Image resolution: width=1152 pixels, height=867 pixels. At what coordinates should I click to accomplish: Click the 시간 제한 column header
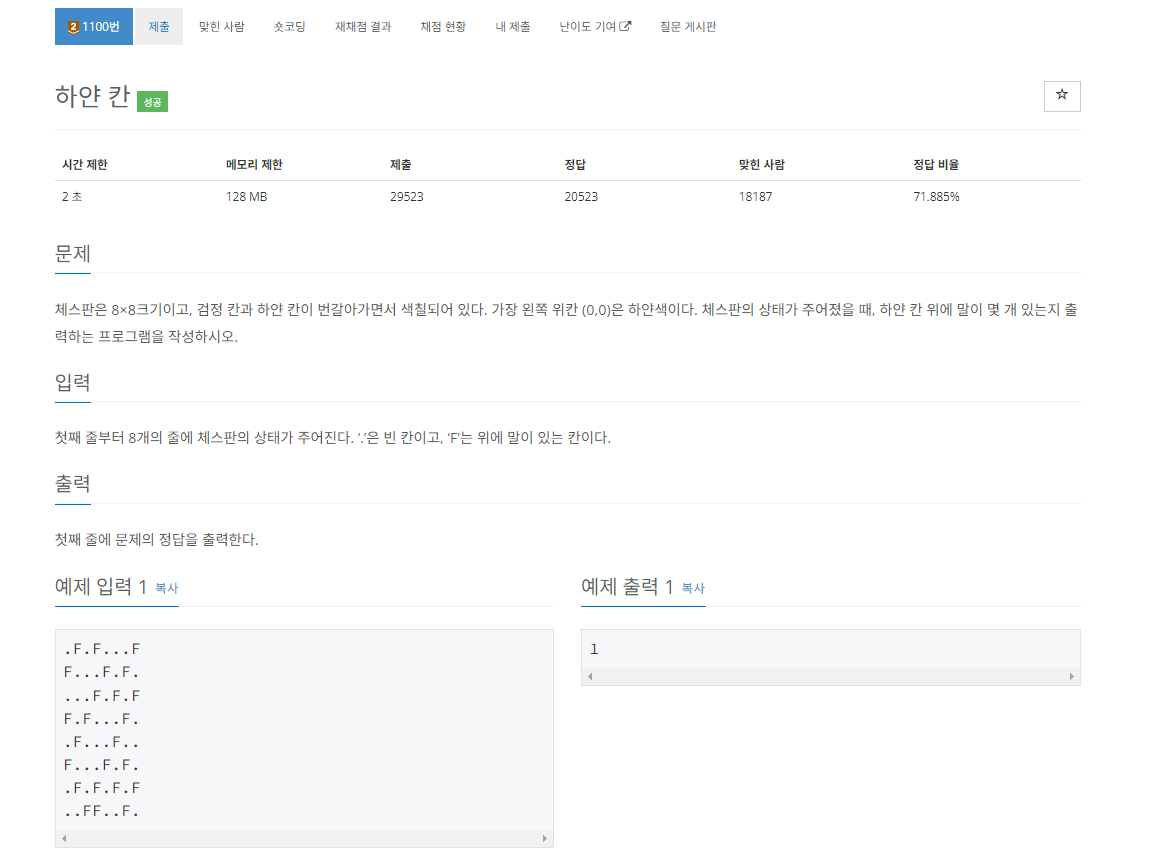click(84, 165)
